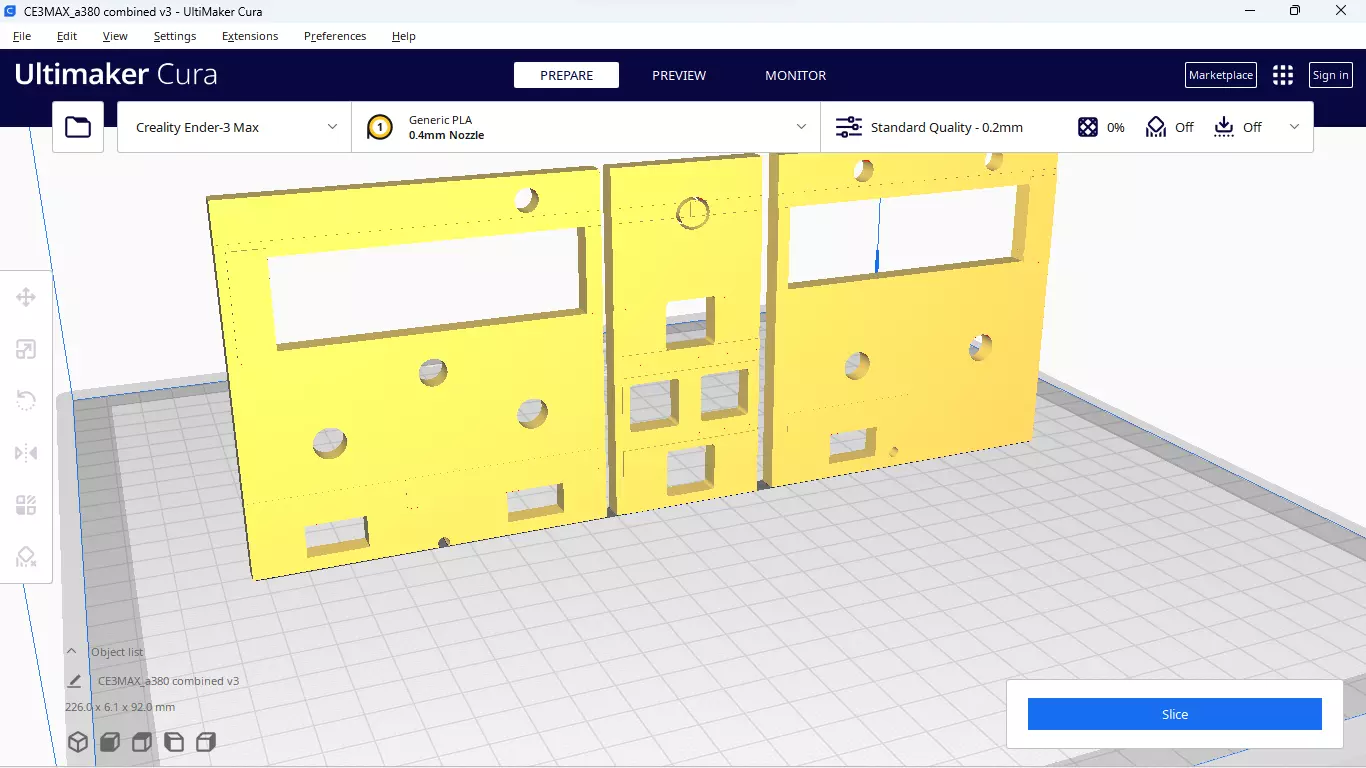Switch to the MONITOR stage tab
This screenshot has height=768, width=1366.
coord(796,75)
